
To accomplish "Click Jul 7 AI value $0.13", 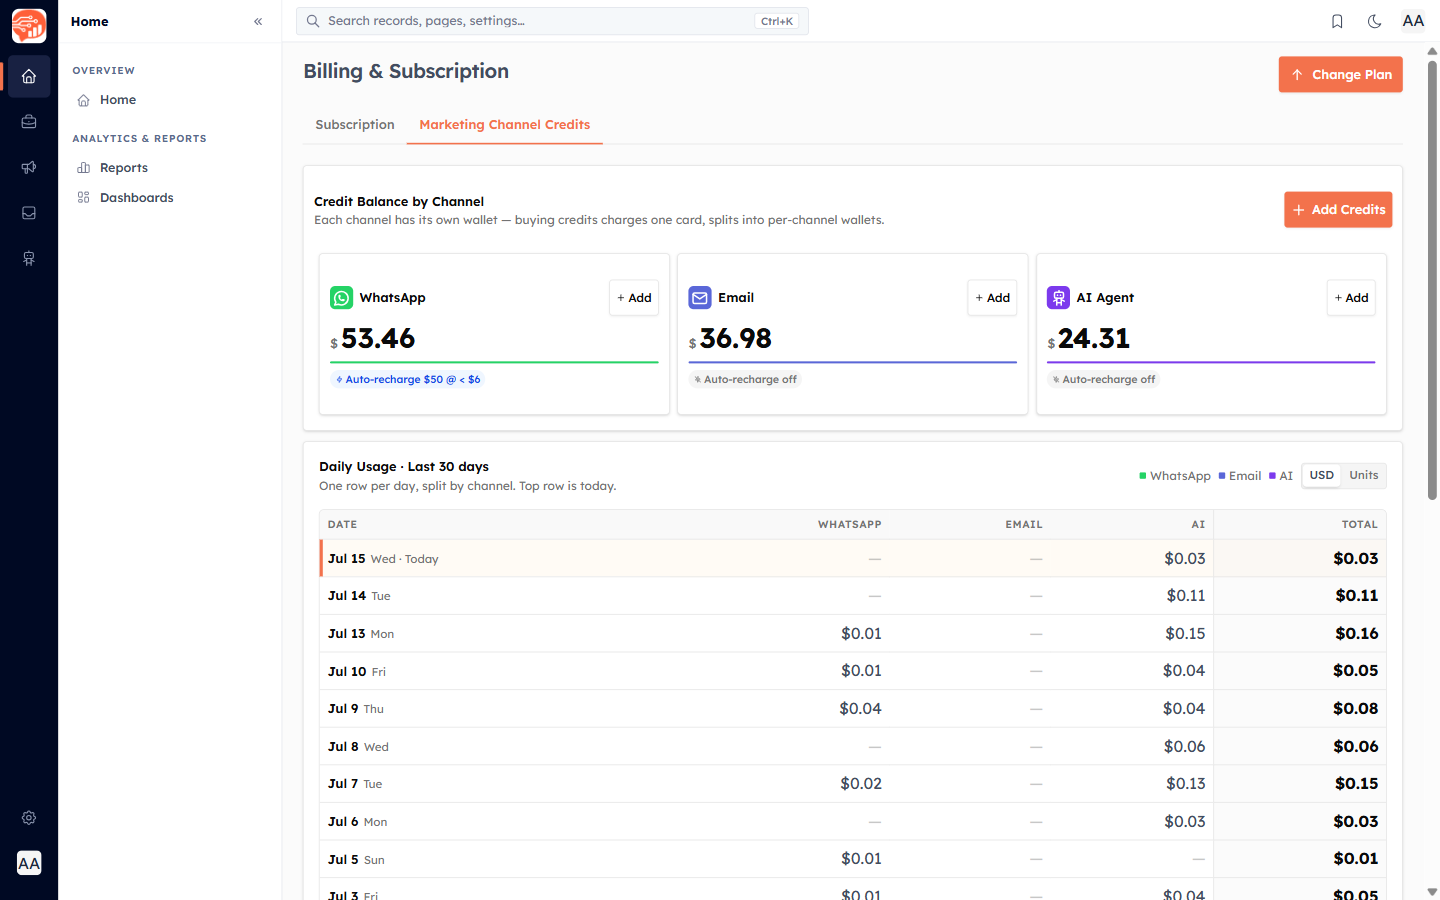I will click(1185, 784).
